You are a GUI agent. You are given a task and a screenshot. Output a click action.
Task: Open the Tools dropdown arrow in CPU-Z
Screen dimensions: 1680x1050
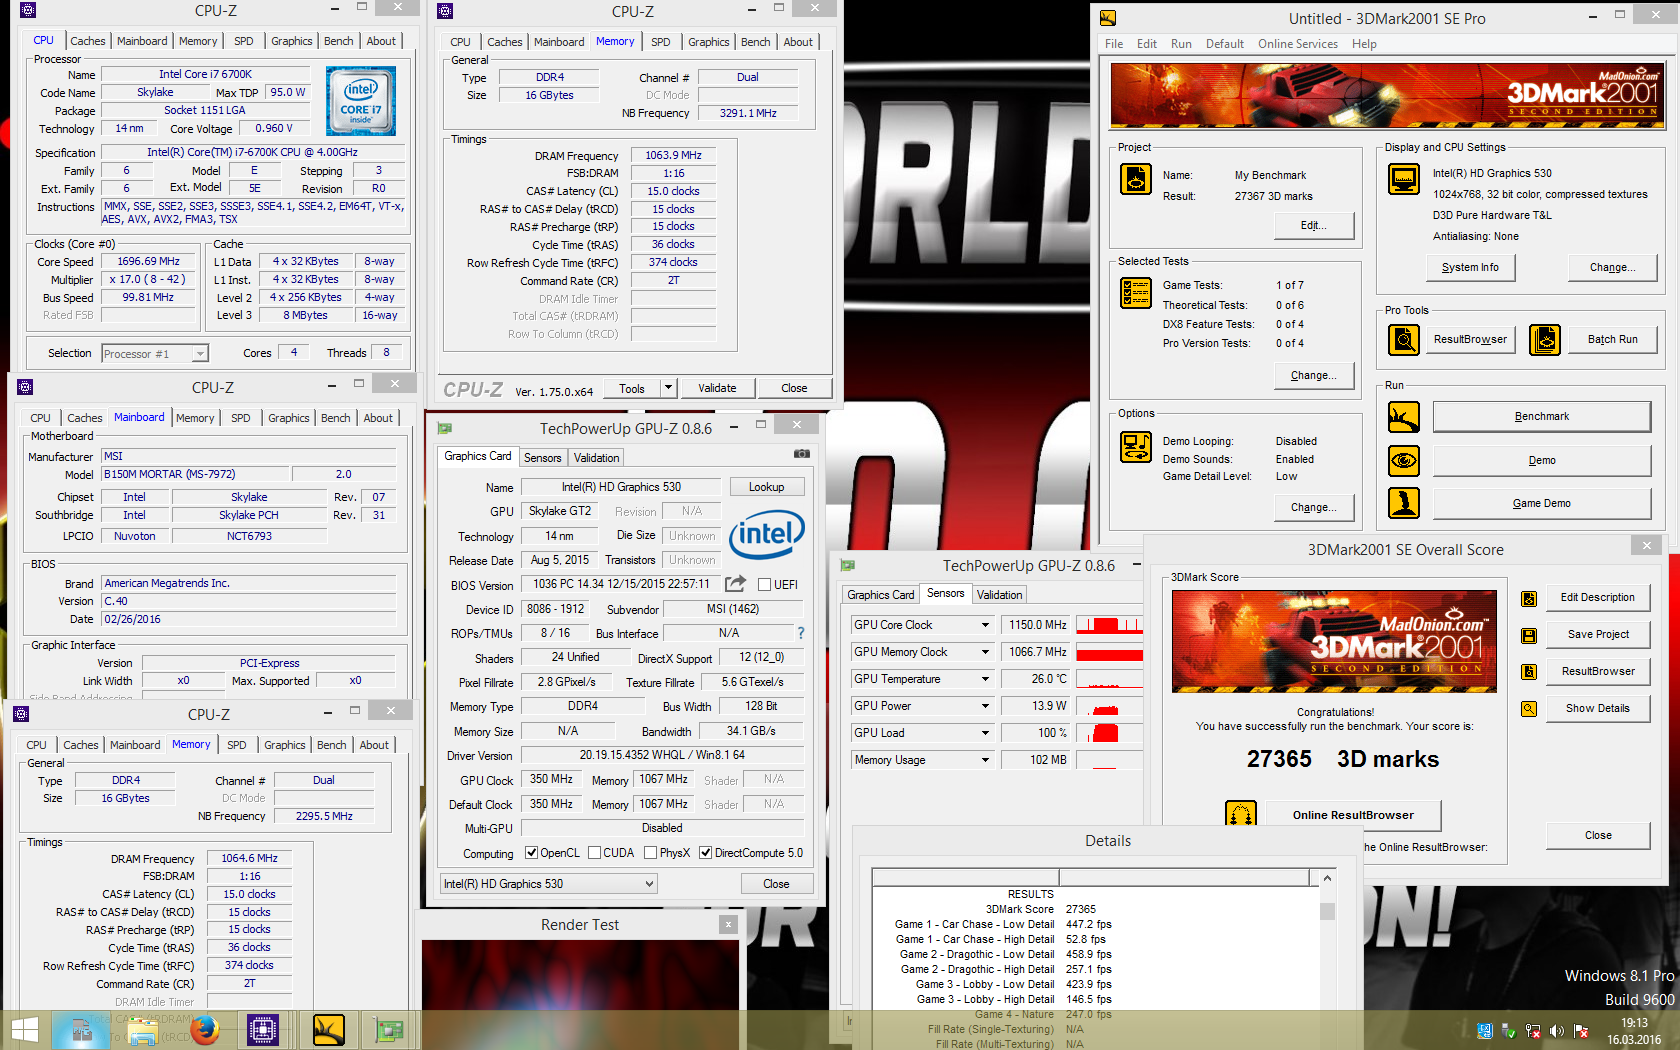click(668, 388)
